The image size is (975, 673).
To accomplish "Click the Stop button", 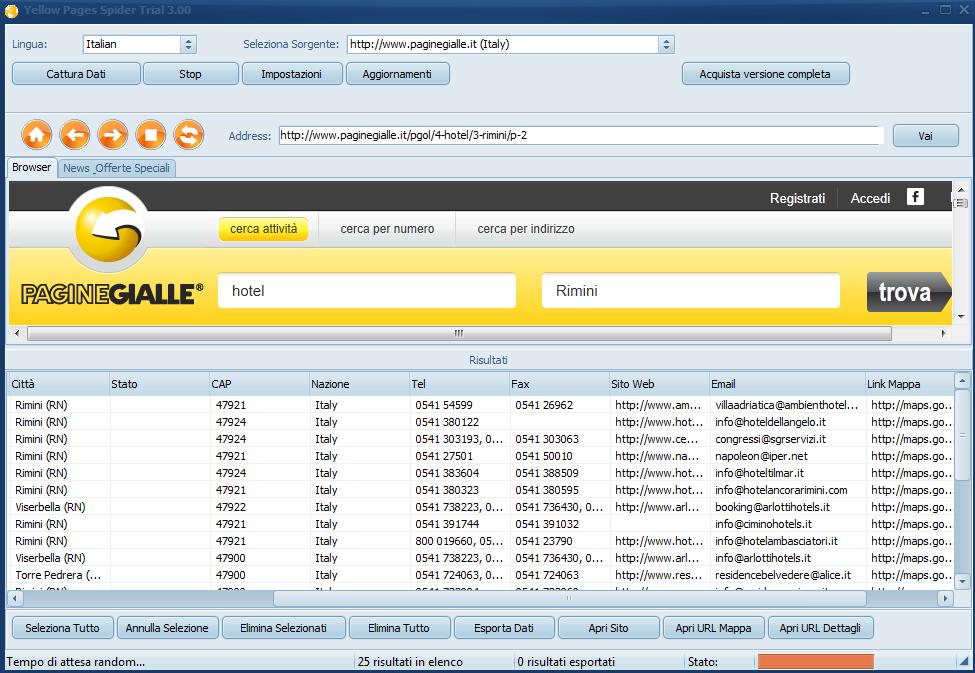I will click(x=190, y=74).
